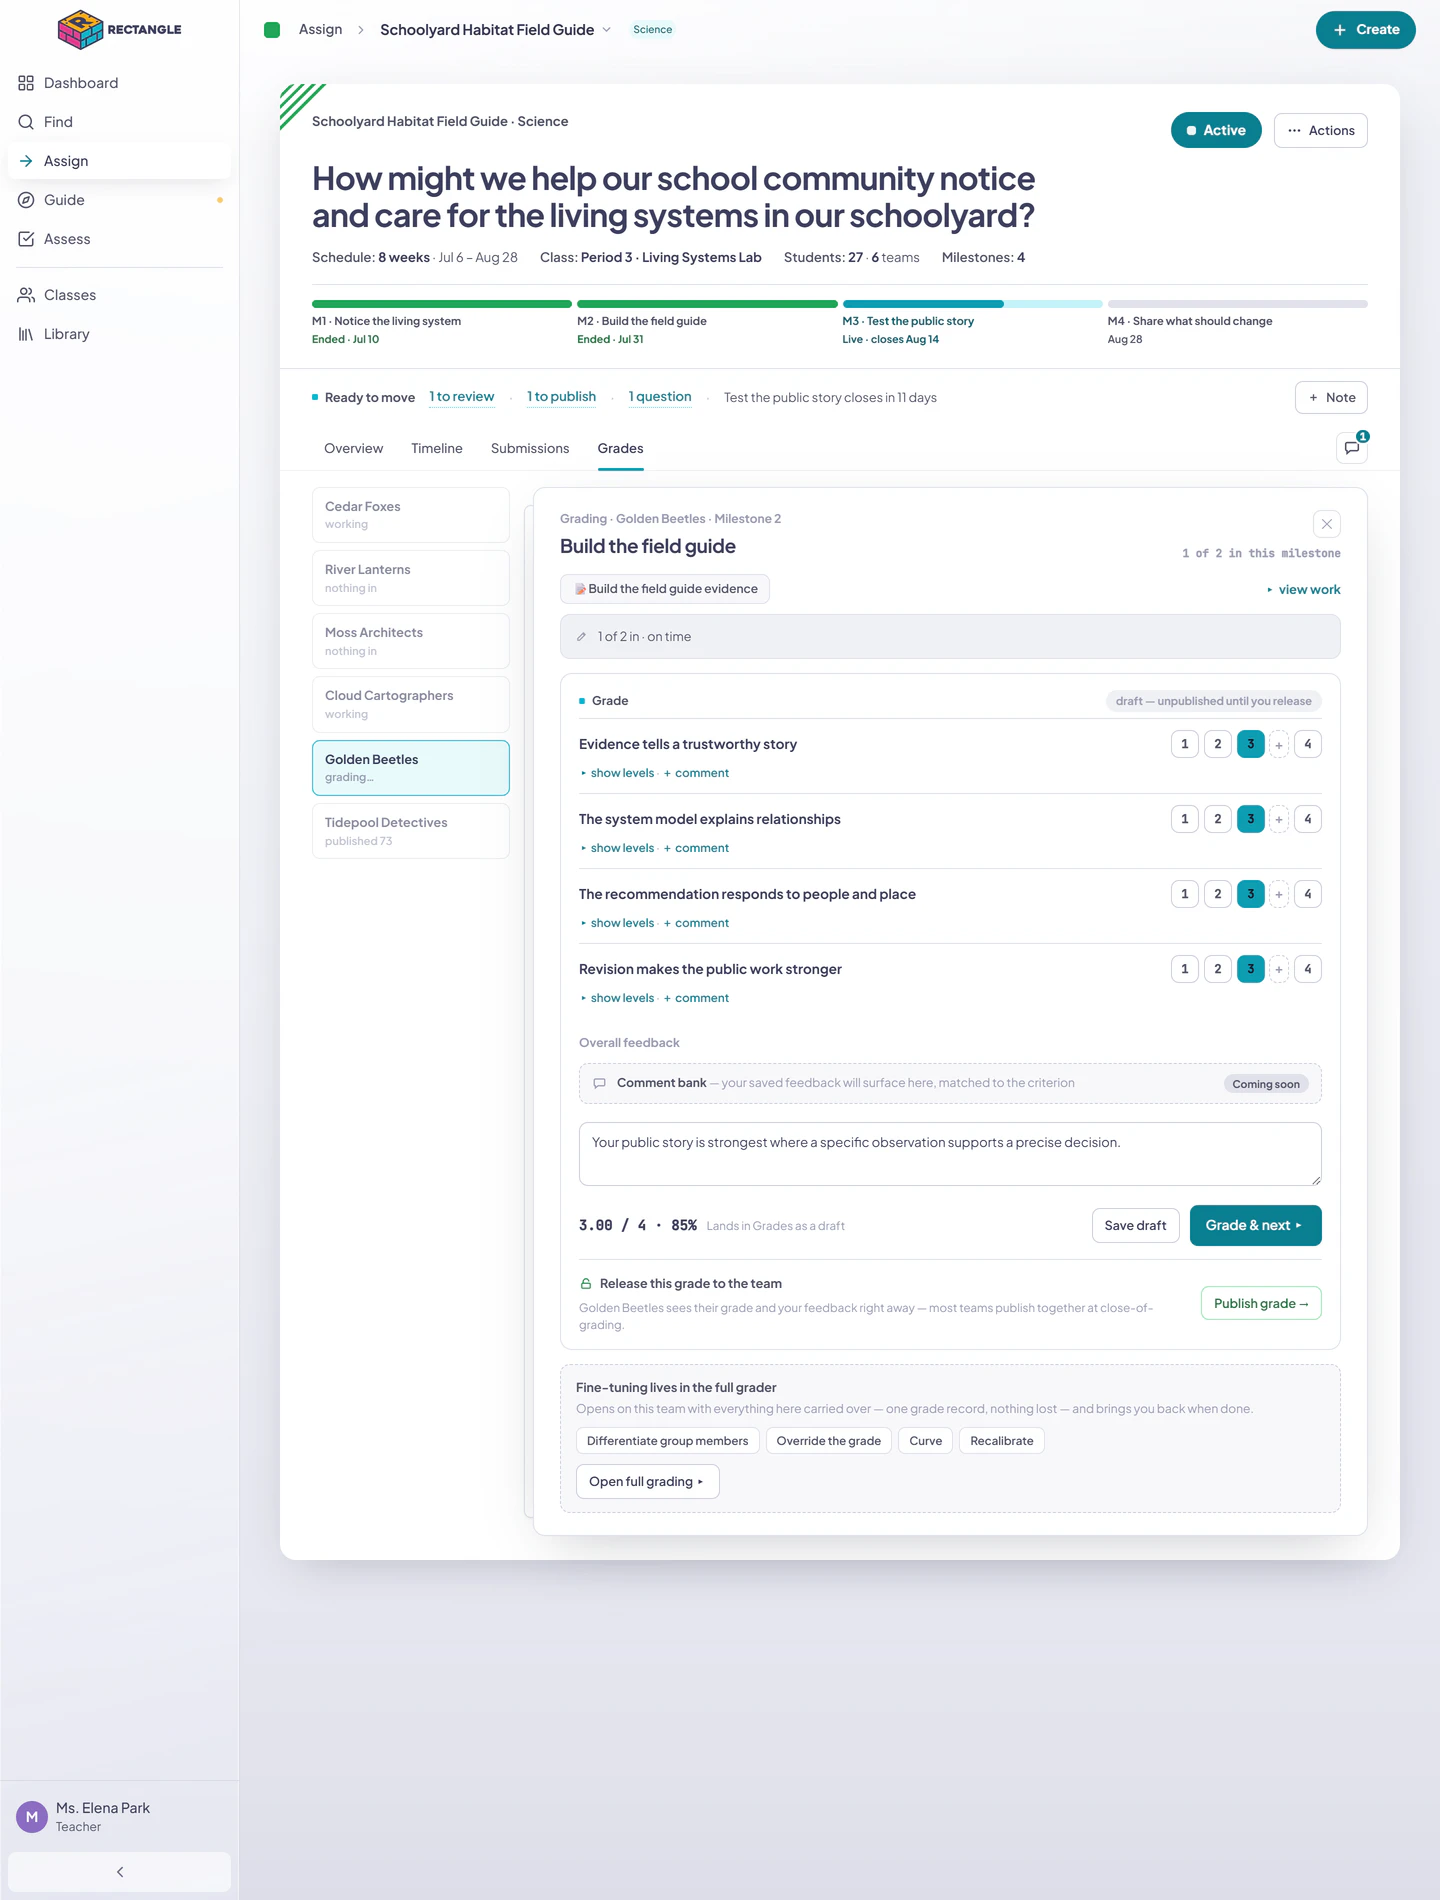Click M3 Test the public story progress bar
The width and height of the screenshot is (1440, 1900).
pyautogui.click(x=973, y=304)
